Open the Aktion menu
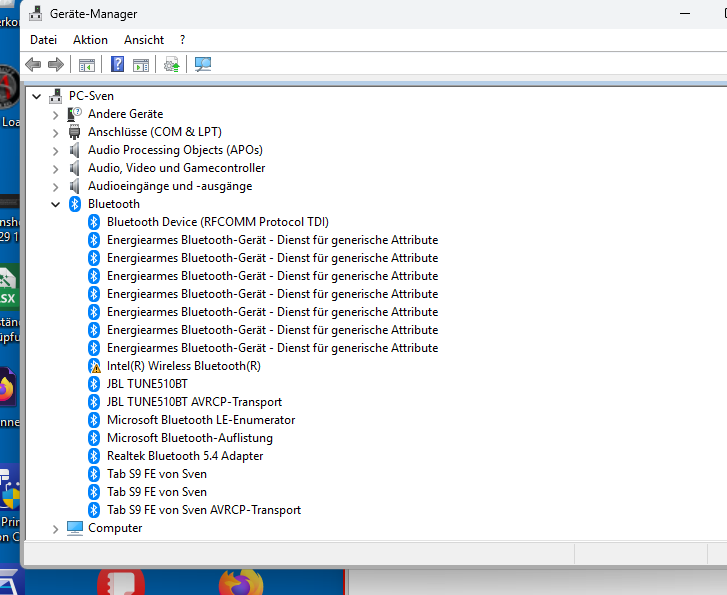The height and width of the screenshot is (595, 727). point(90,40)
